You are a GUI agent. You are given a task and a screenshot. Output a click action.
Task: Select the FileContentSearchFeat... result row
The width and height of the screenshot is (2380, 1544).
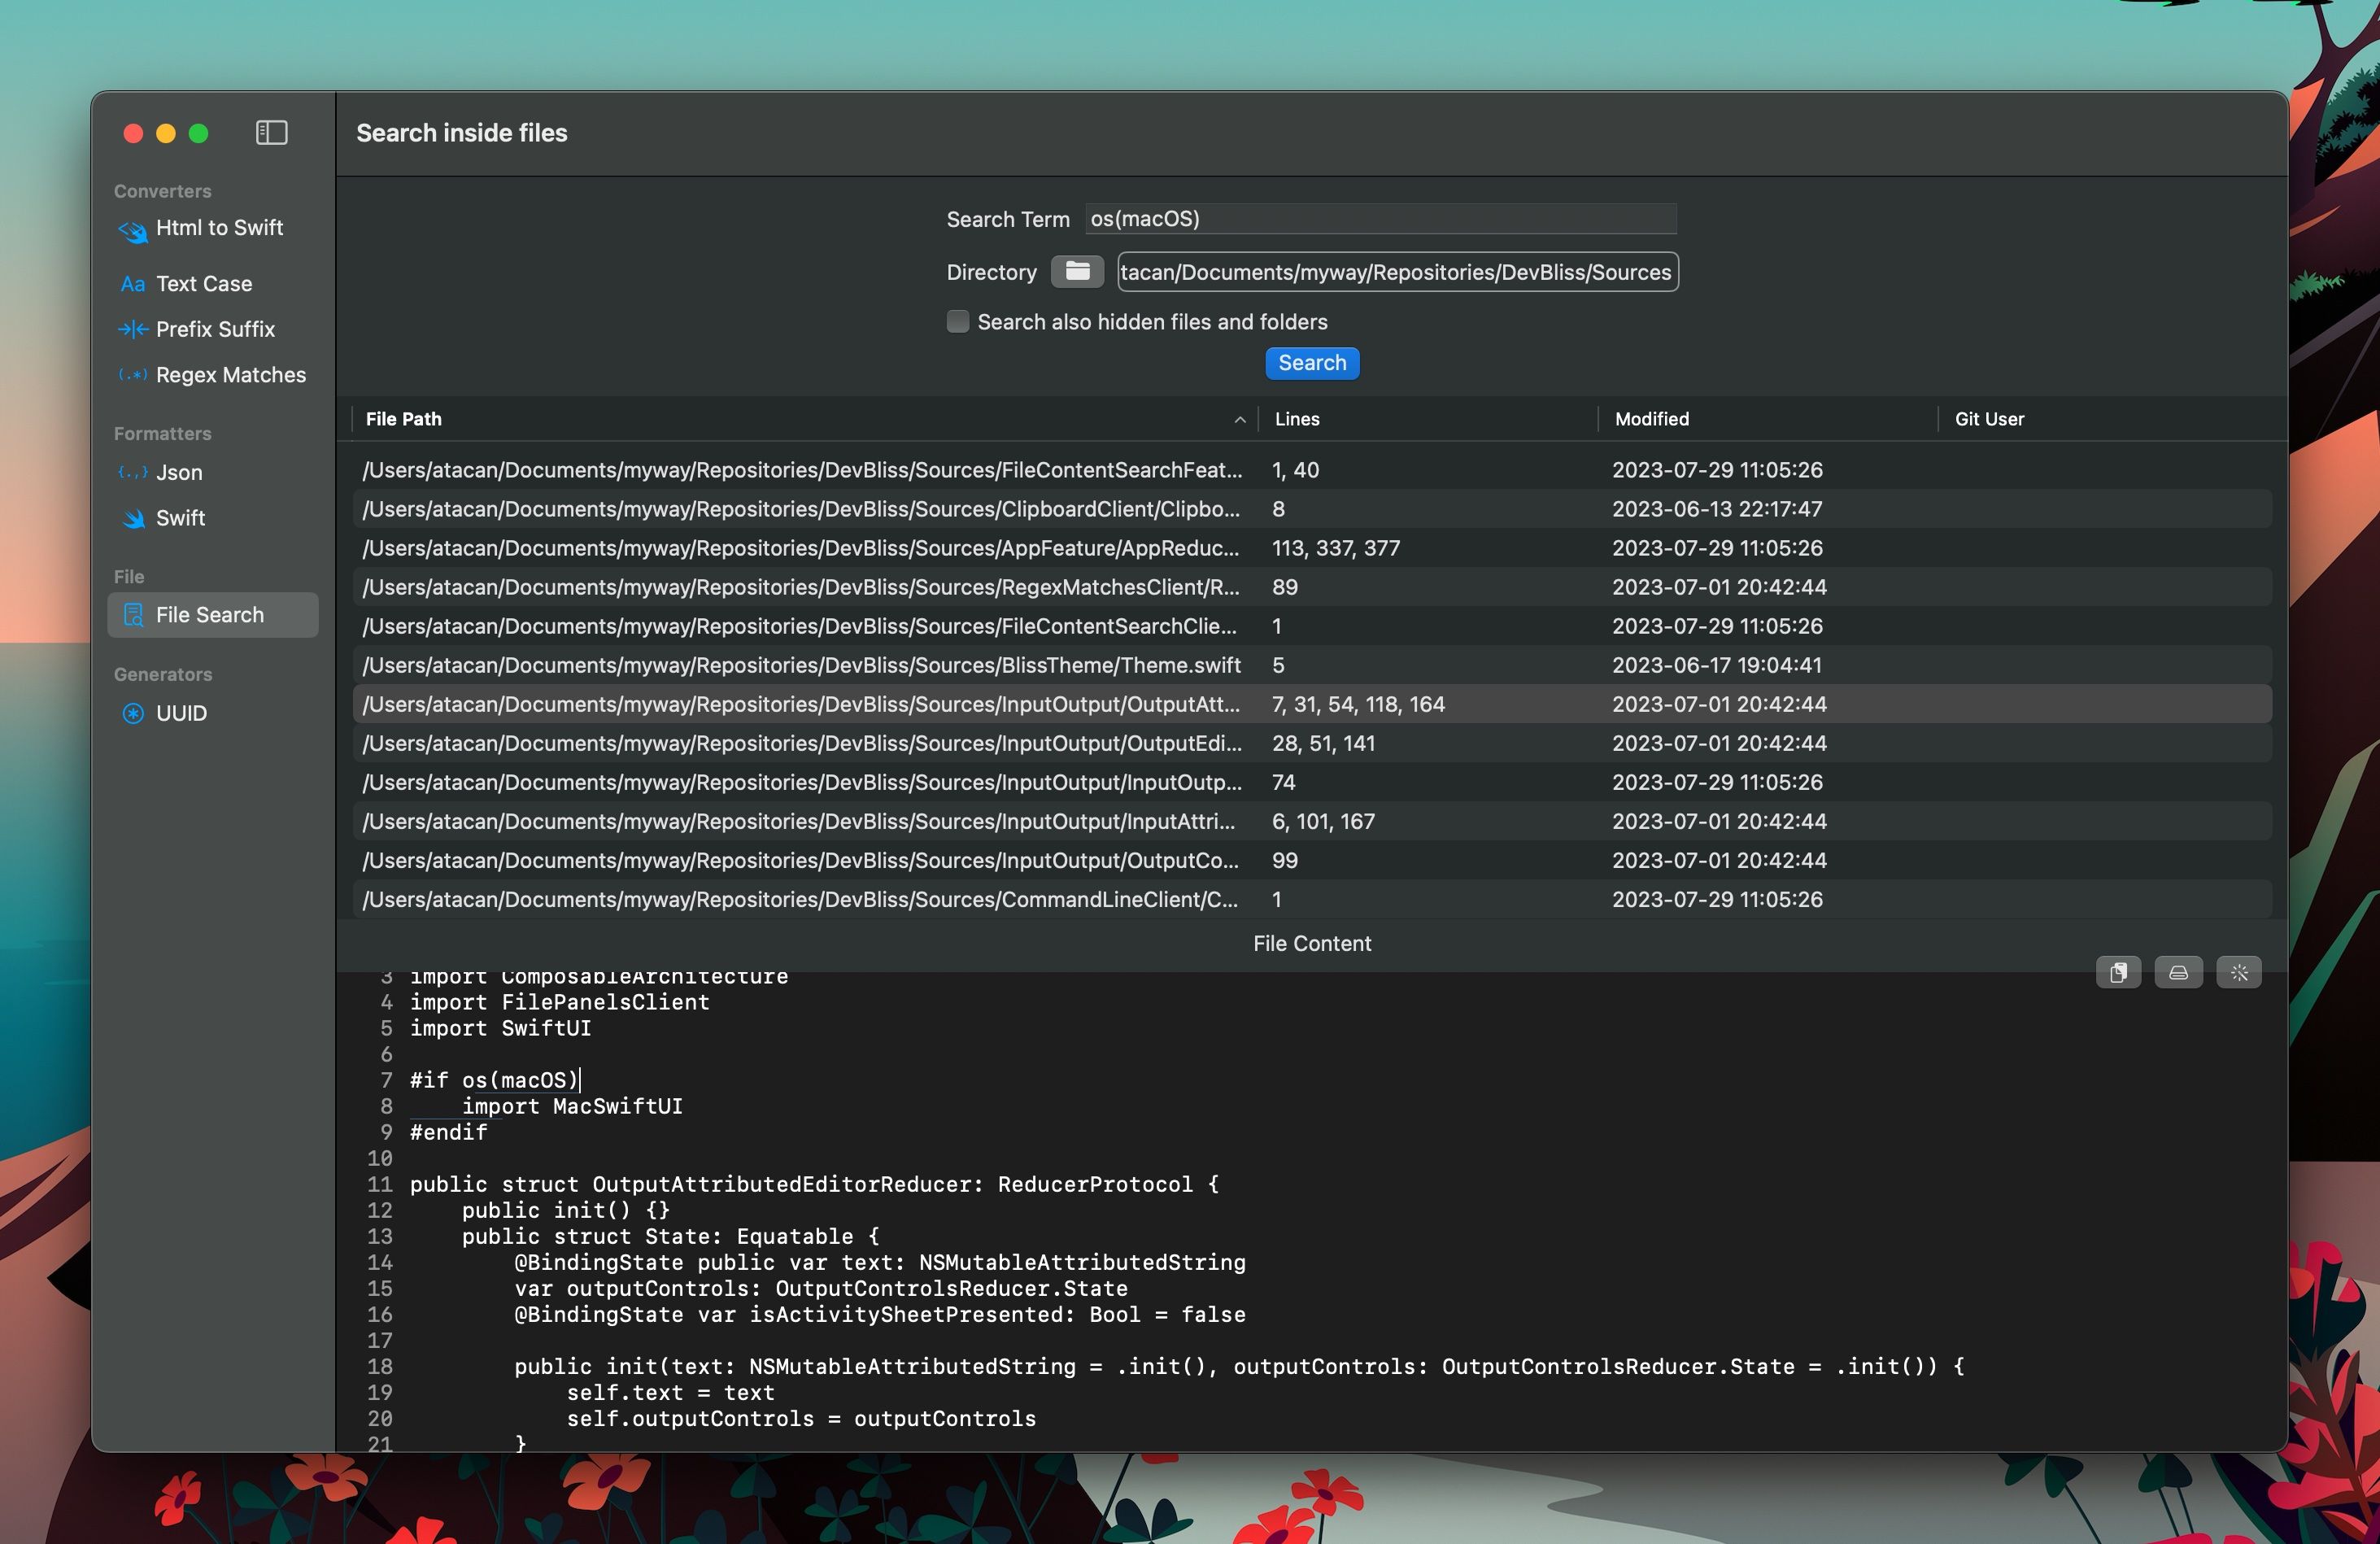(1312, 470)
